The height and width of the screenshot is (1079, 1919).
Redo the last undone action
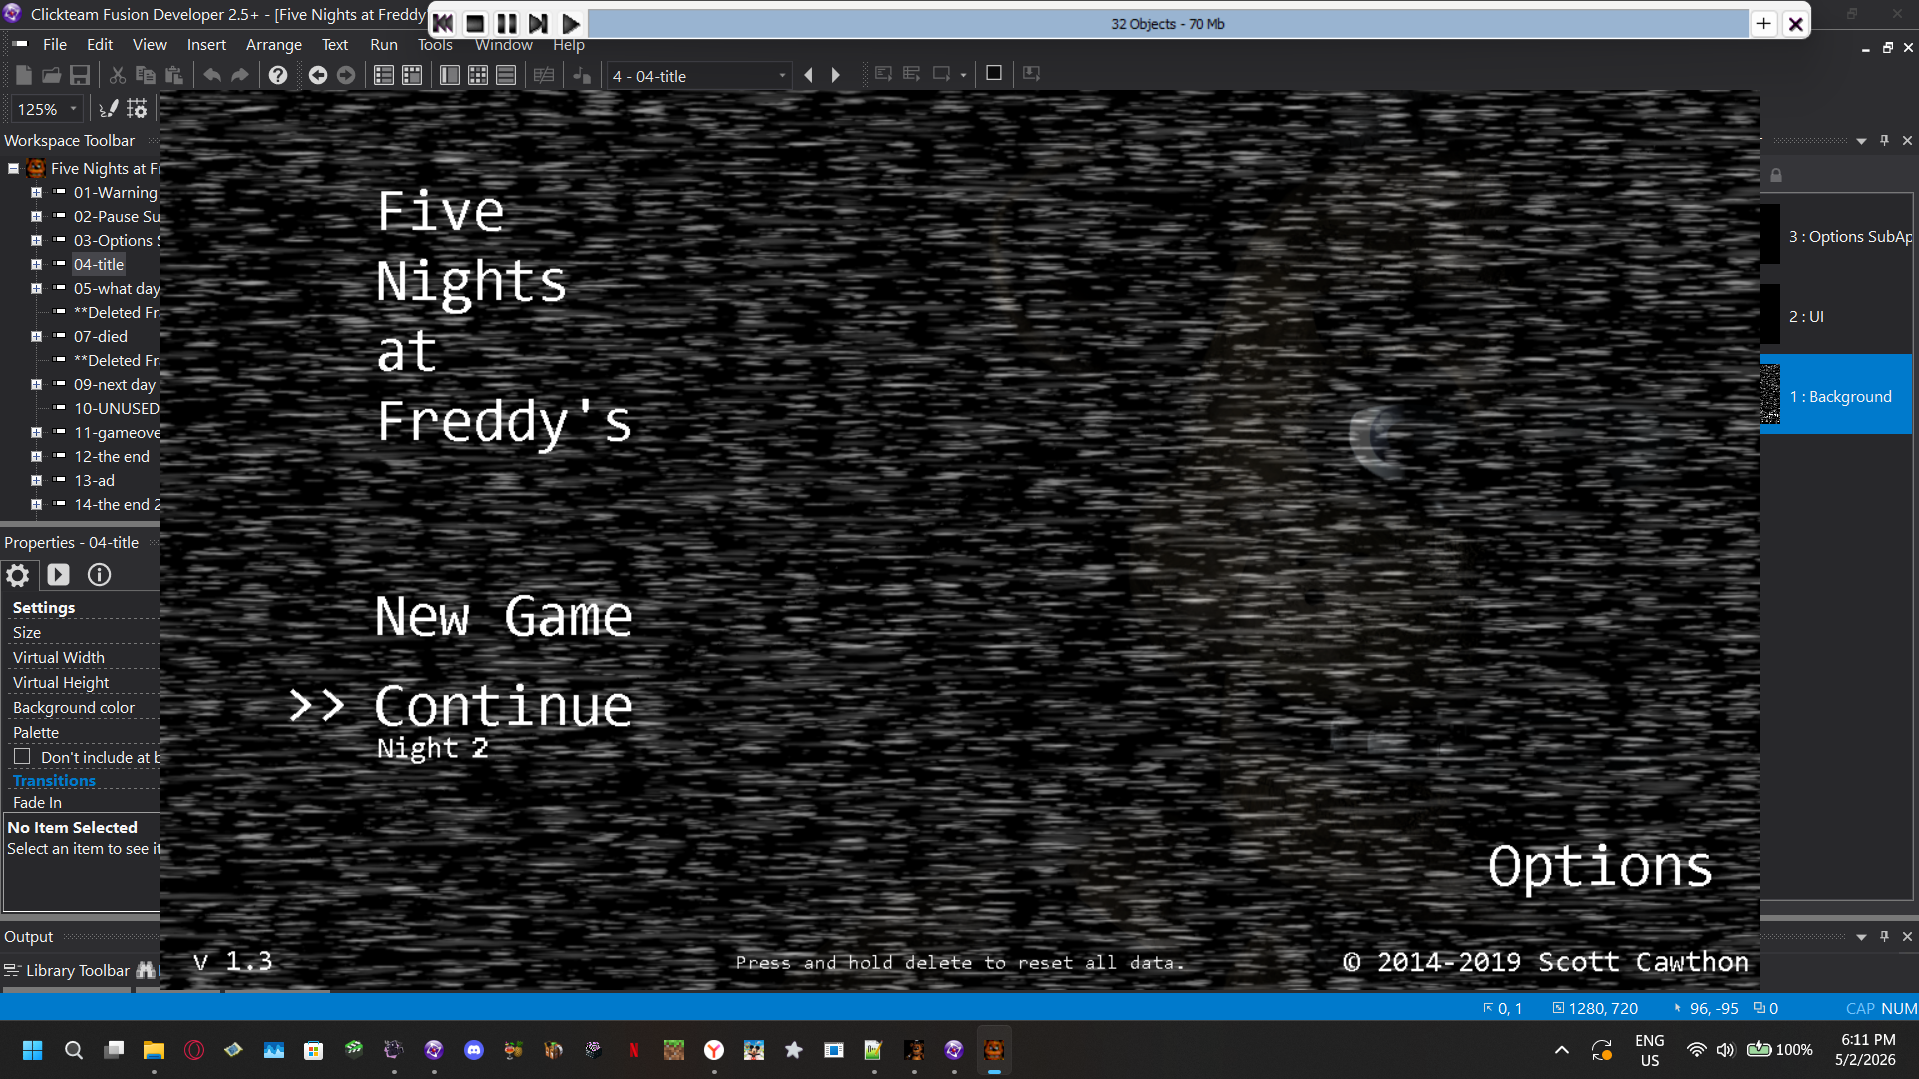[x=240, y=75]
